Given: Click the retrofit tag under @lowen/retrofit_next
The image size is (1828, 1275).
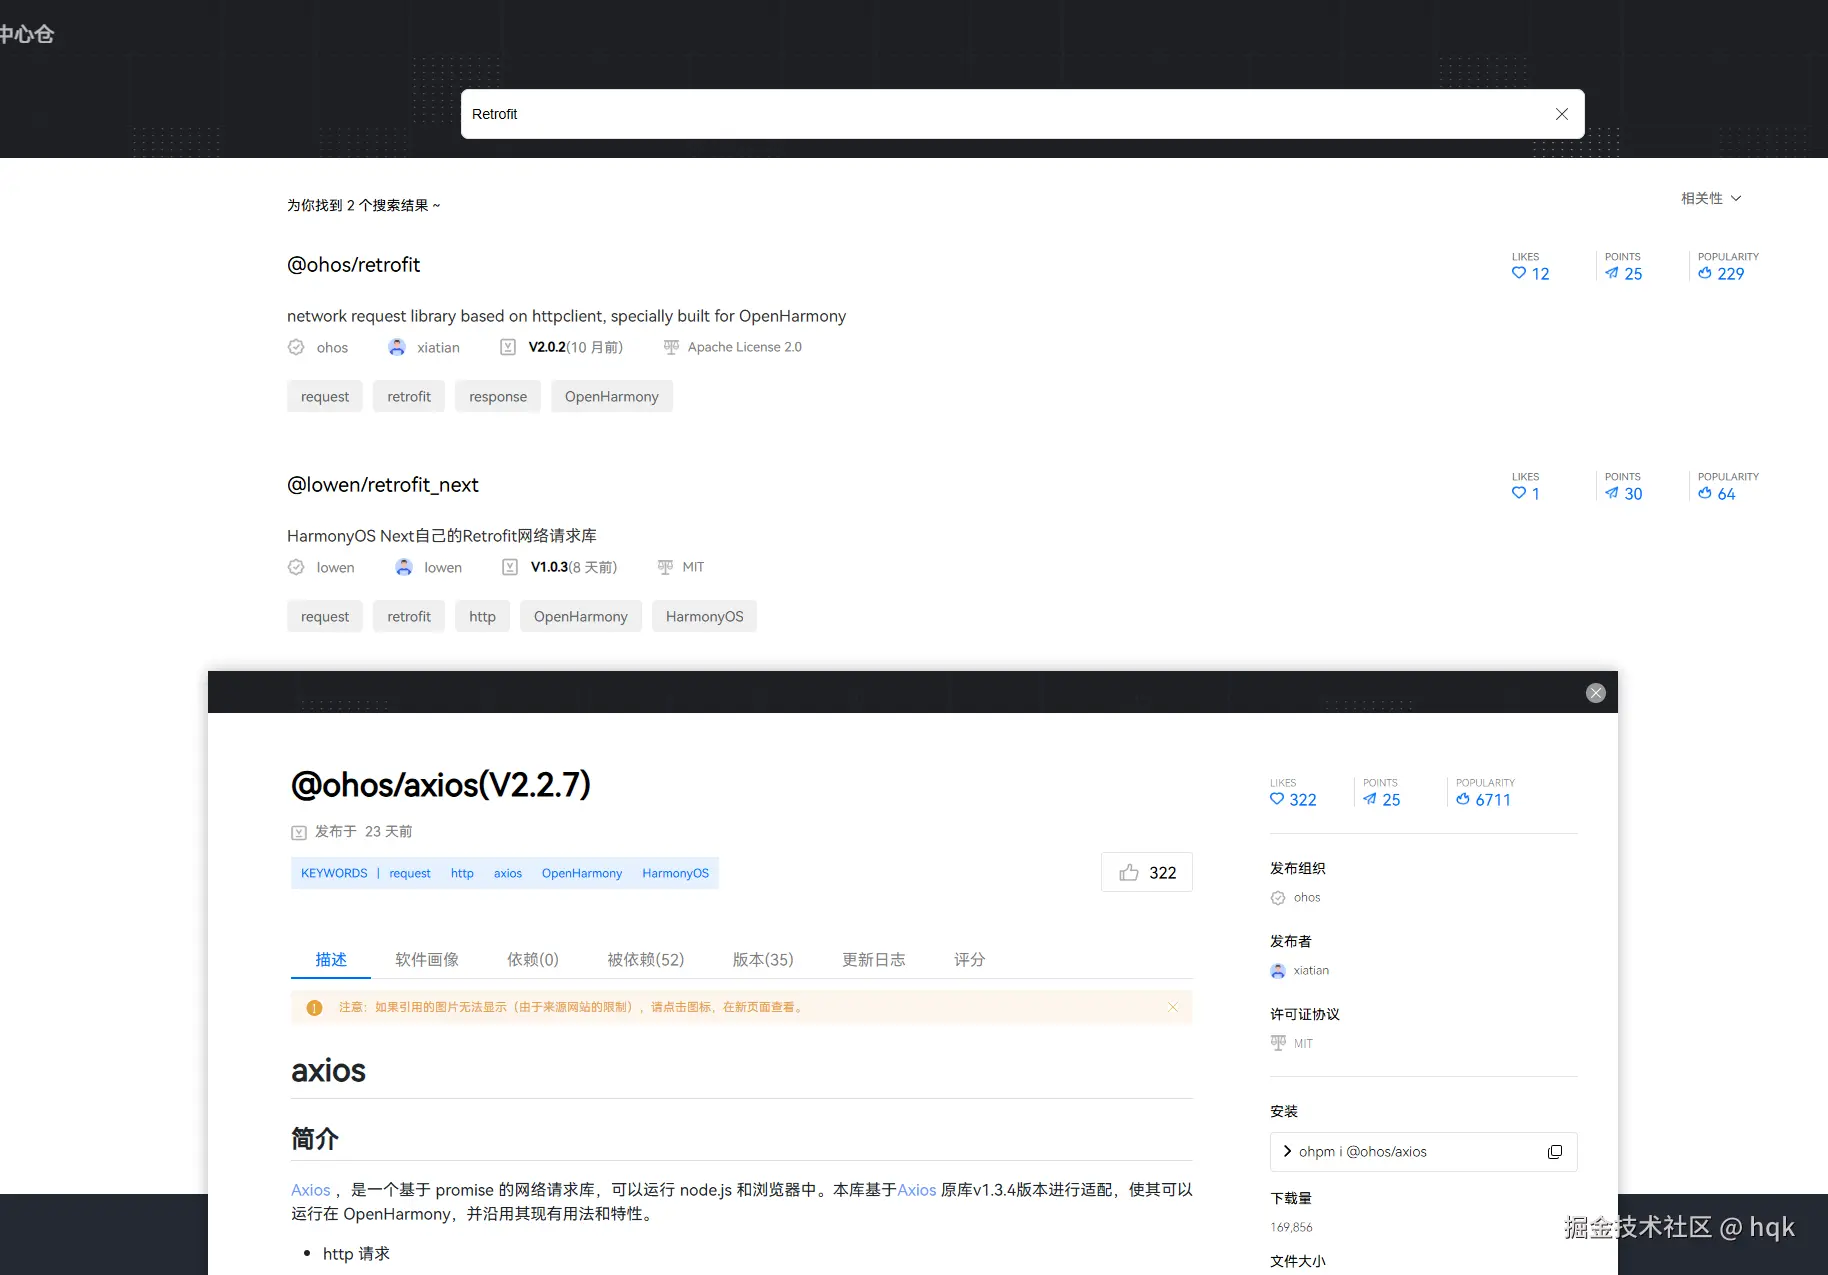Looking at the screenshot, I should 409,617.
